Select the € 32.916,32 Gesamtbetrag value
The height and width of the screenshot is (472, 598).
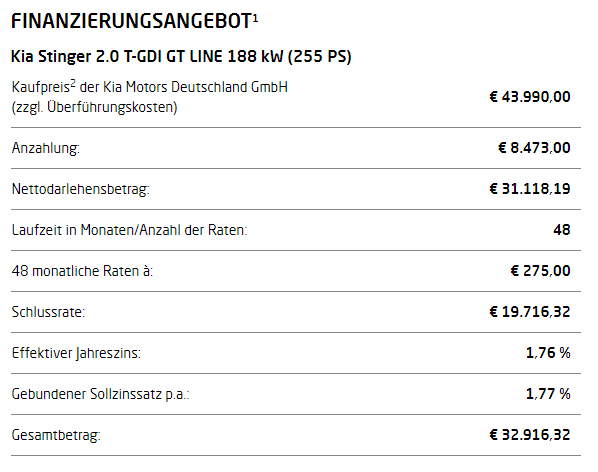pyautogui.click(x=530, y=435)
